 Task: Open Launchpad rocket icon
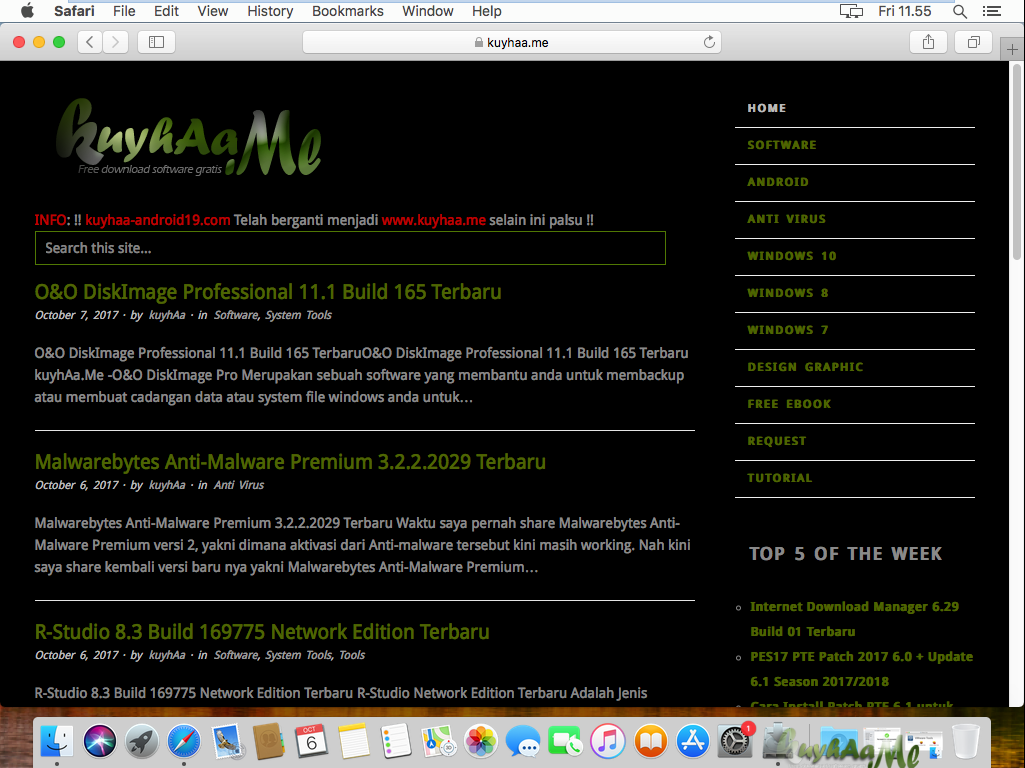(141, 741)
